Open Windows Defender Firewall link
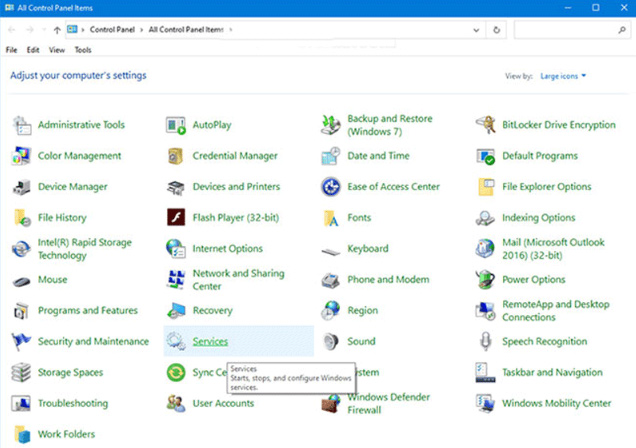 pos(389,403)
